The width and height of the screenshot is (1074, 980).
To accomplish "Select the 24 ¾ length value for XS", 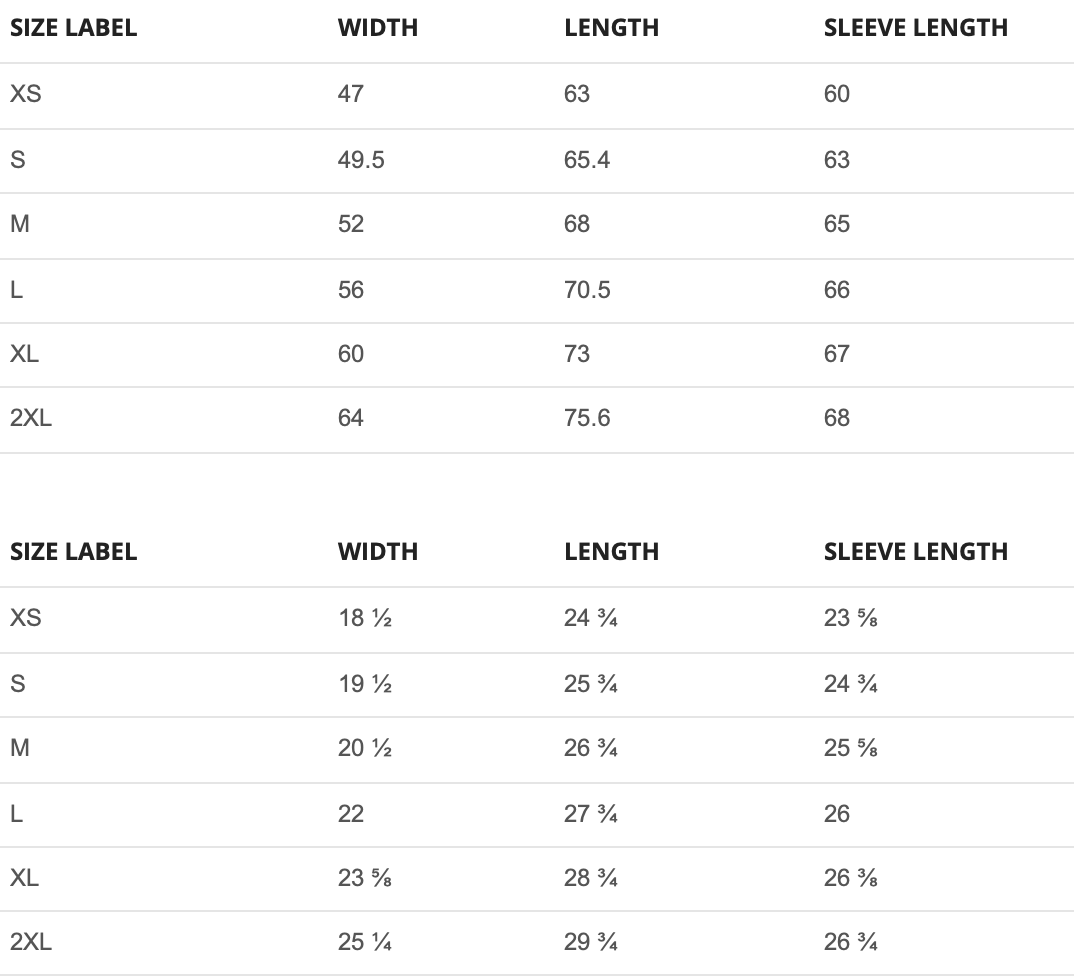I will pyautogui.click(x=591, y=618).
